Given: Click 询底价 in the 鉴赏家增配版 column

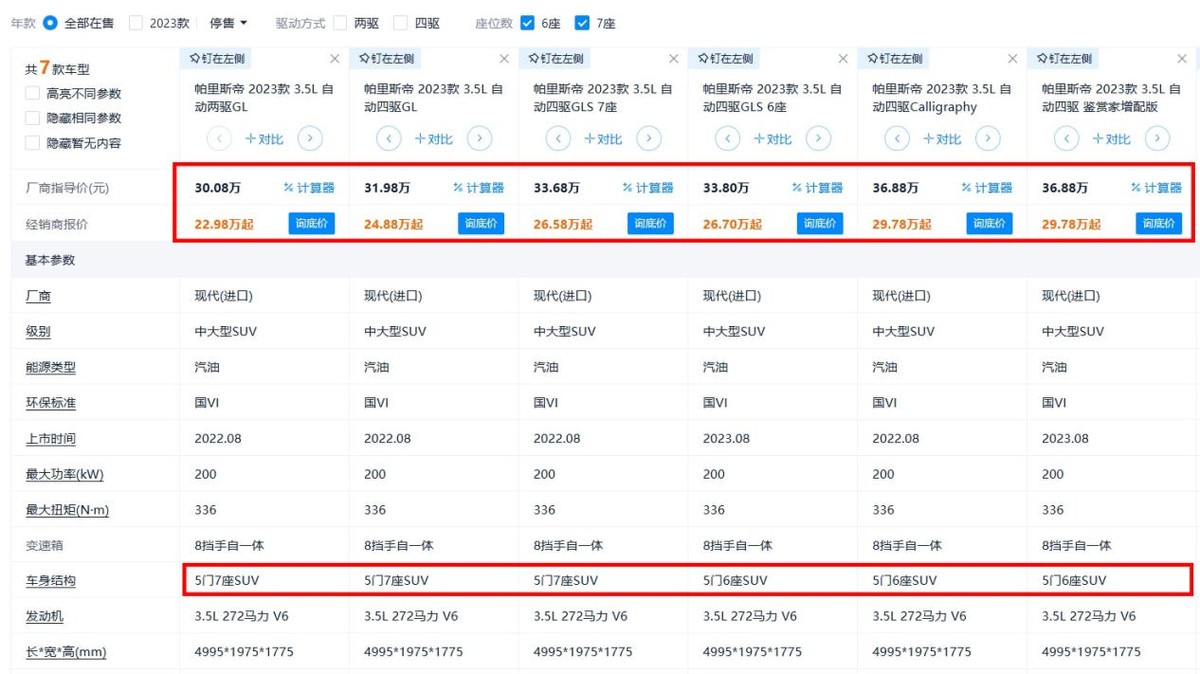Looking at the screenshot, I should [1159, 224].
